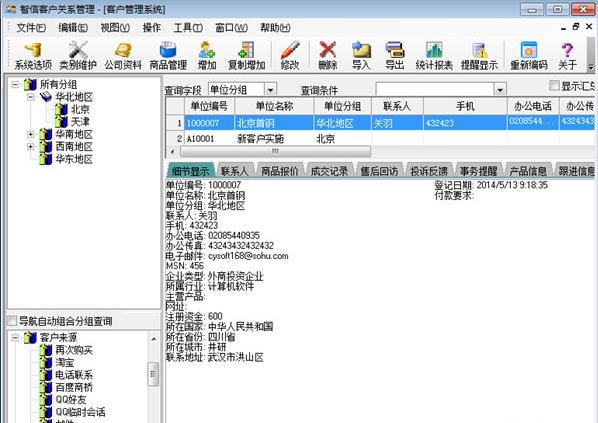Toggle the 显示汇总 checkbox
598x423 pixels.
(x=554, y=85)
